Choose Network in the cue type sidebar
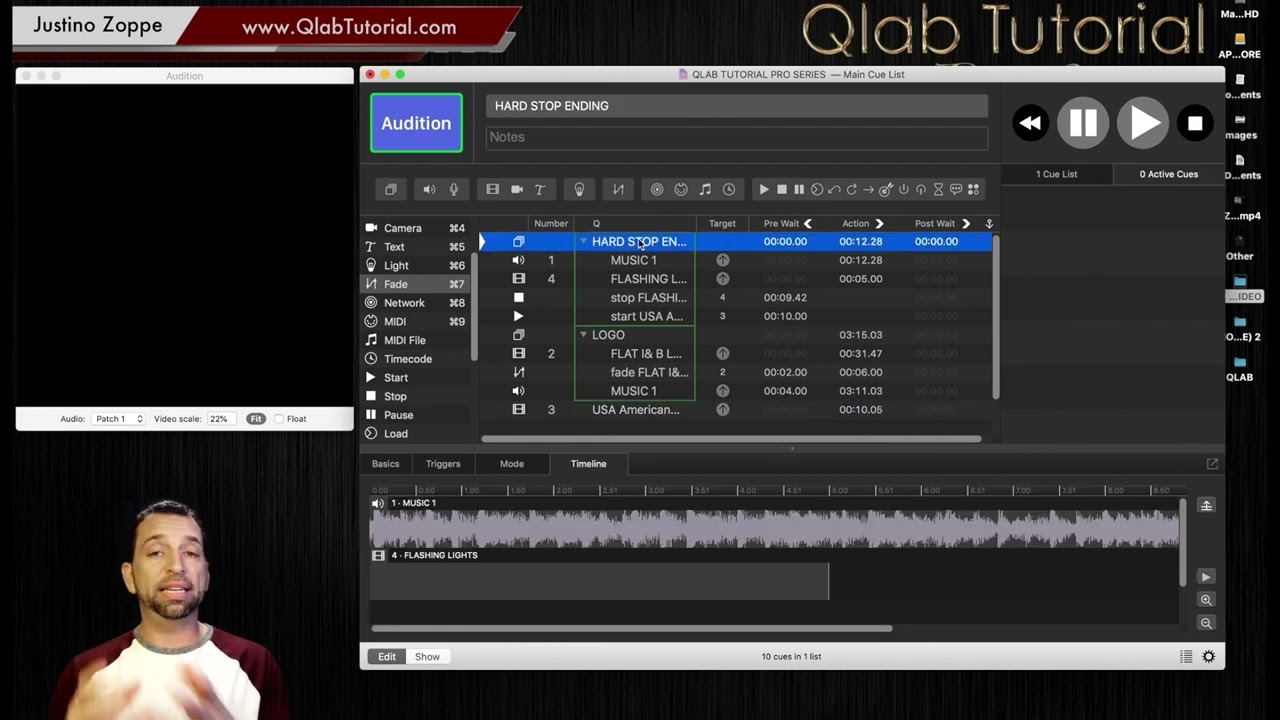Screen dimensions: 1280x720 point(415,303)
